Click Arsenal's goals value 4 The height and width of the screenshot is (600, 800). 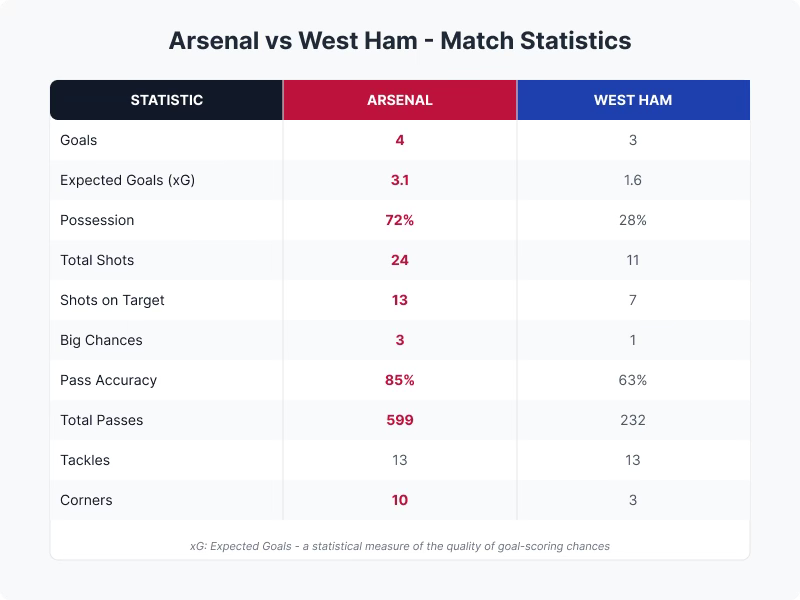coord(400,140)
